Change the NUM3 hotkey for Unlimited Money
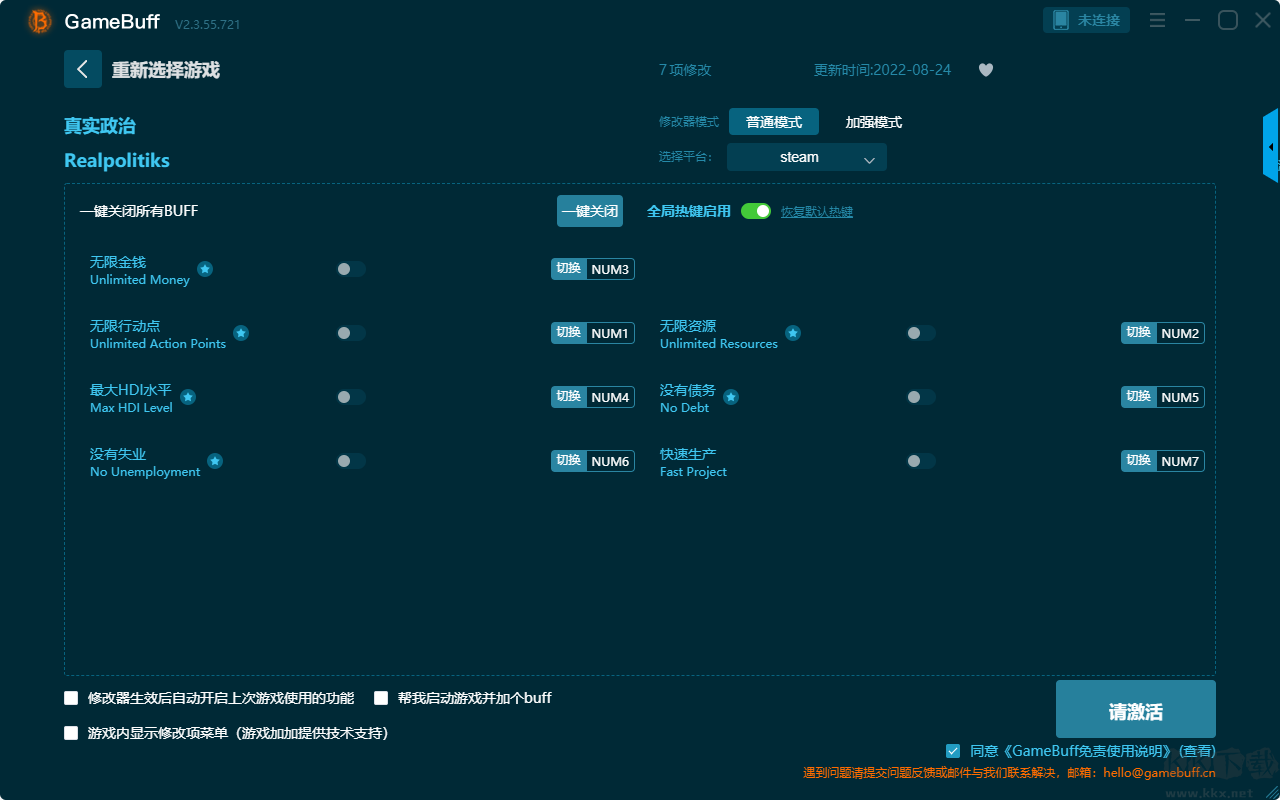Image resolution: width=1280 pixels, height=800 pixels. (610, 269)
